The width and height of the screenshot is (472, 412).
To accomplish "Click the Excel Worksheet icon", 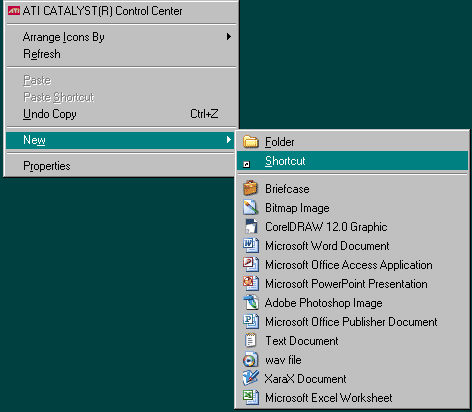I will (x=251, y=397).
